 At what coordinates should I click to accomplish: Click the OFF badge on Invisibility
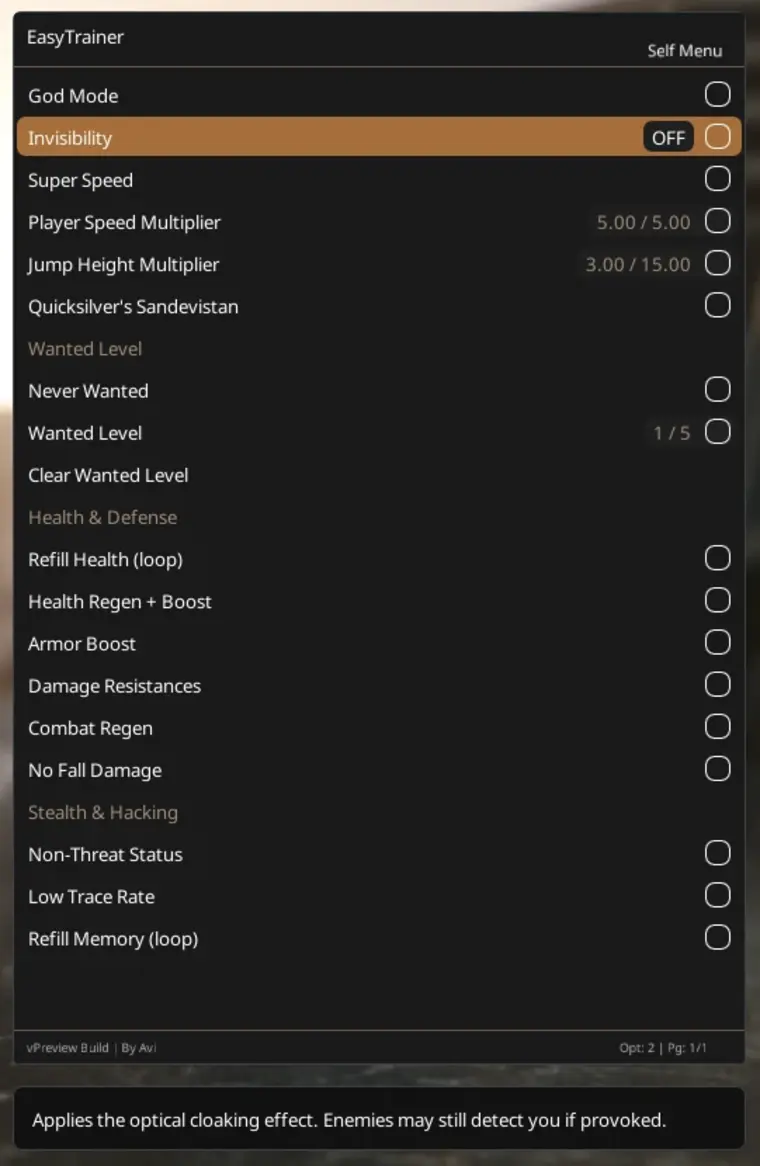click(667, 136)
